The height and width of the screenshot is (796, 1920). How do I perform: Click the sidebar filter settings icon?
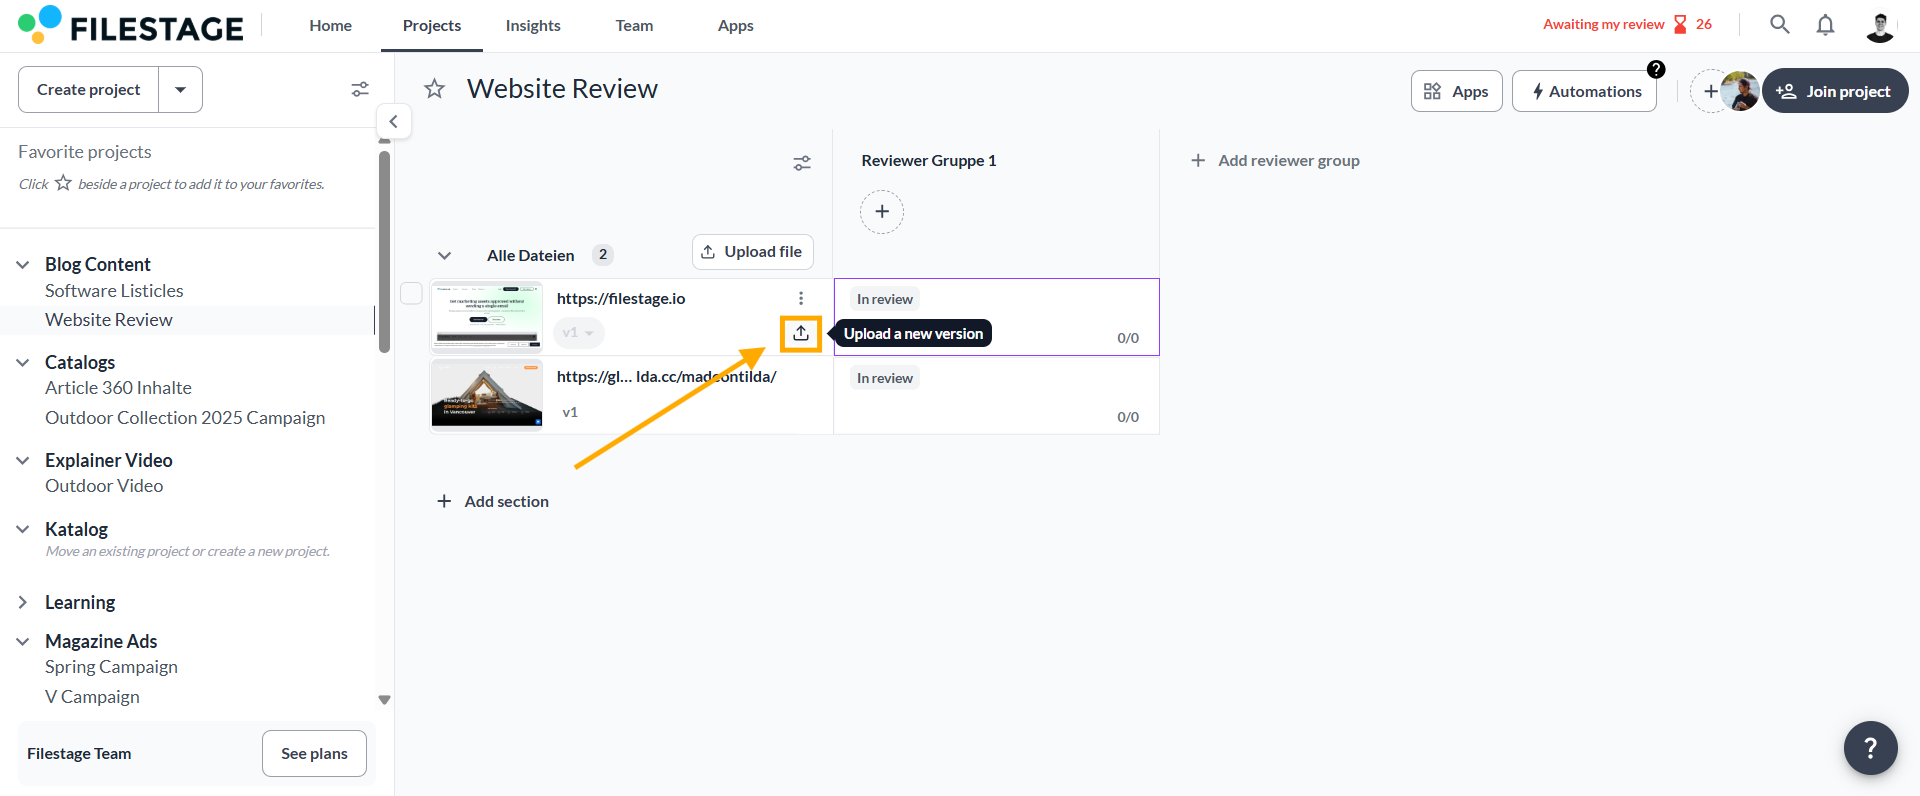point(360,89)
